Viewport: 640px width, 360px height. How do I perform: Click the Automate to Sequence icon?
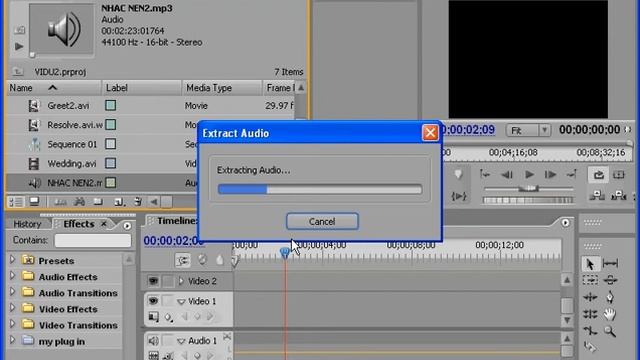[60, 202]
